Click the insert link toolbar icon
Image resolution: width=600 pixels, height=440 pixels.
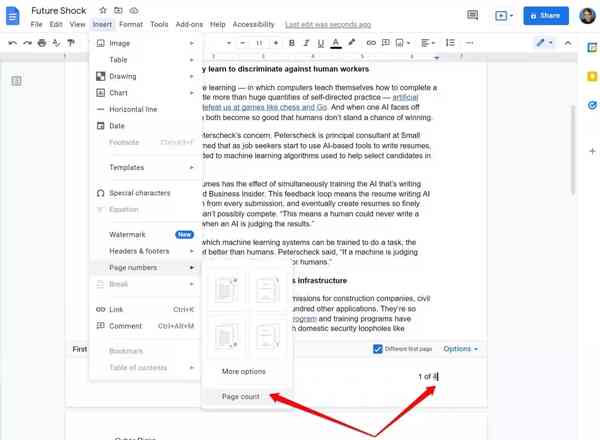[x=371, y=43]
